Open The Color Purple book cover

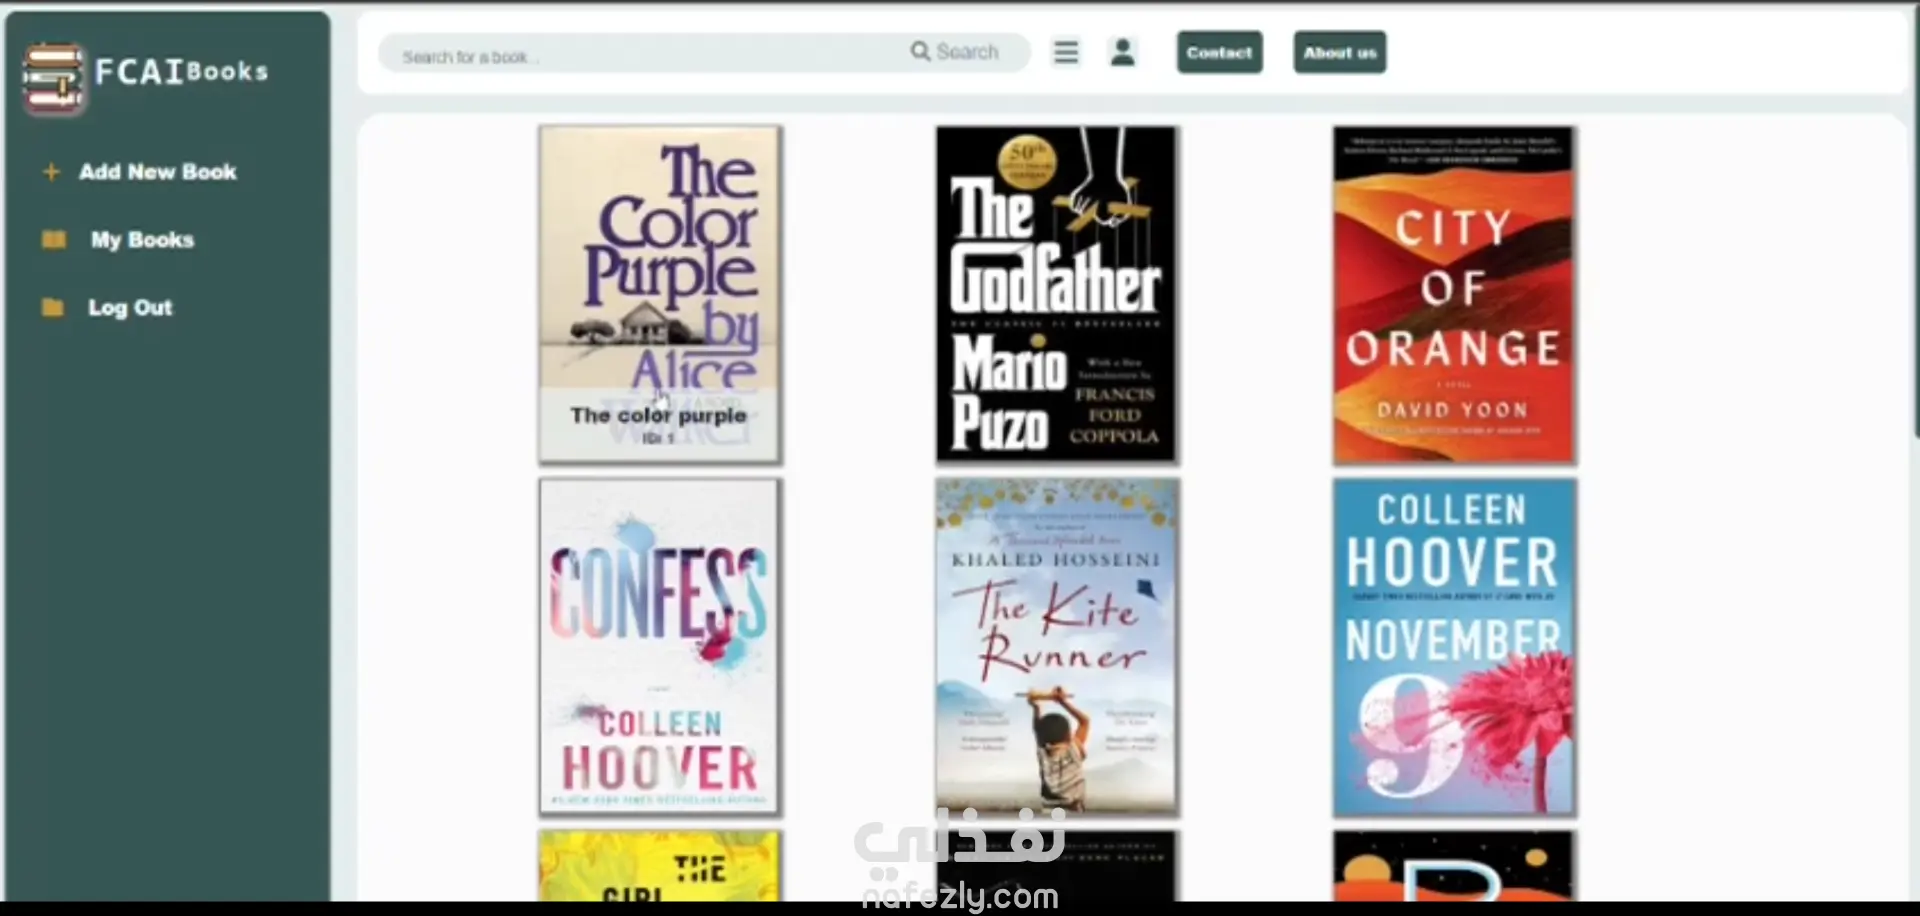660,295
